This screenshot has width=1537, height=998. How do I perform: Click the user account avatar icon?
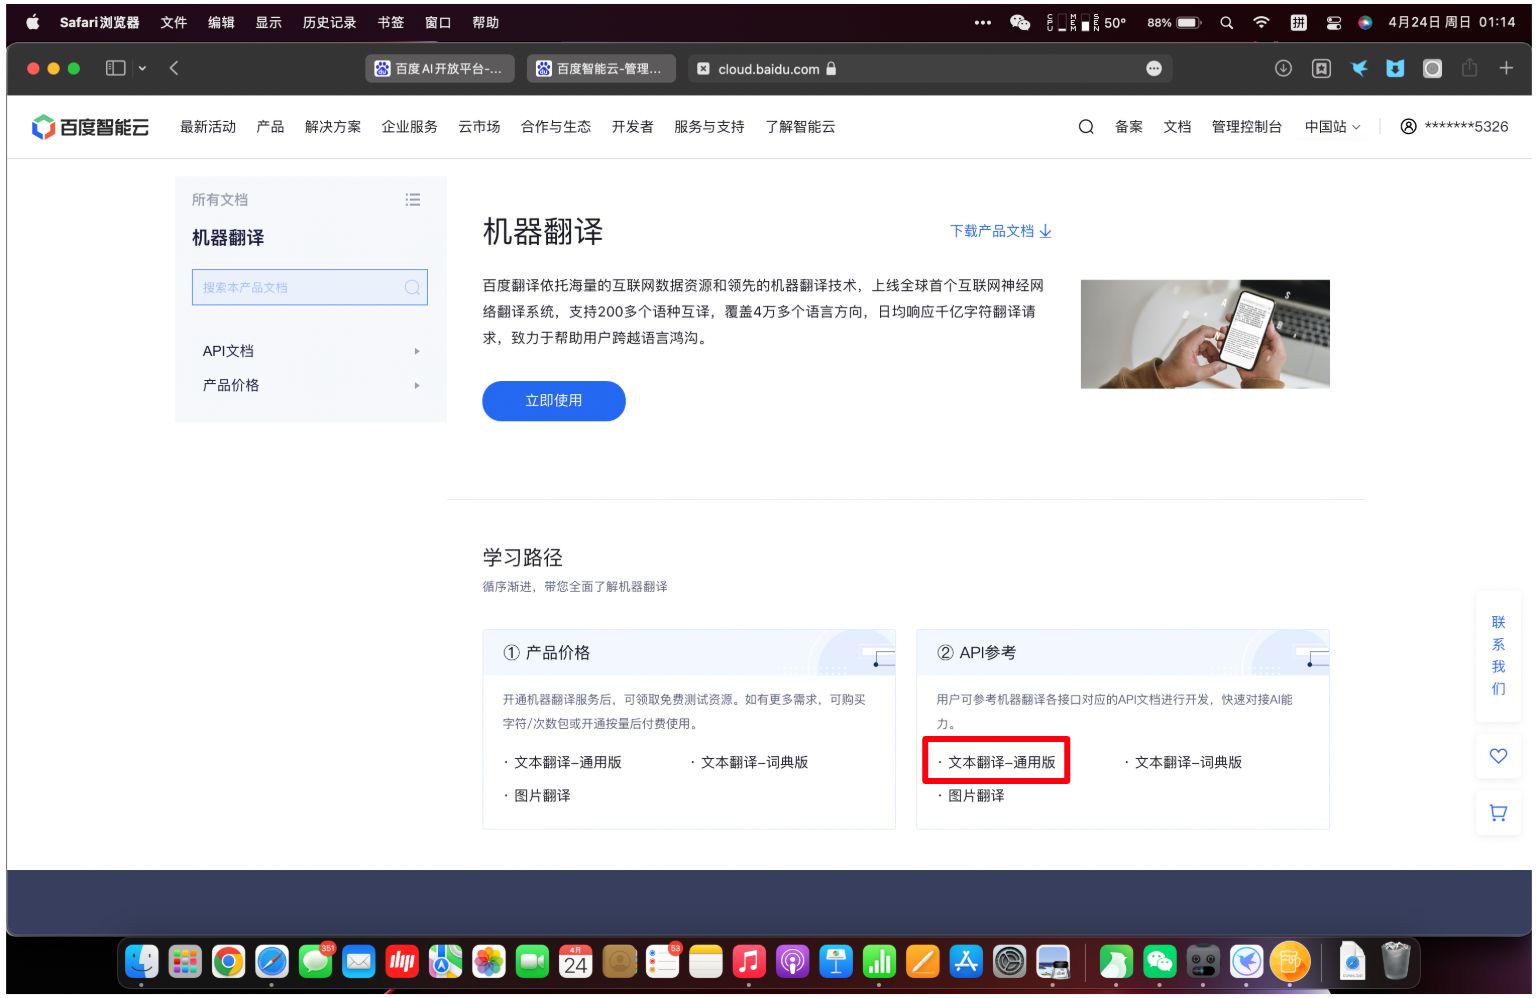tap(1408, 127)
